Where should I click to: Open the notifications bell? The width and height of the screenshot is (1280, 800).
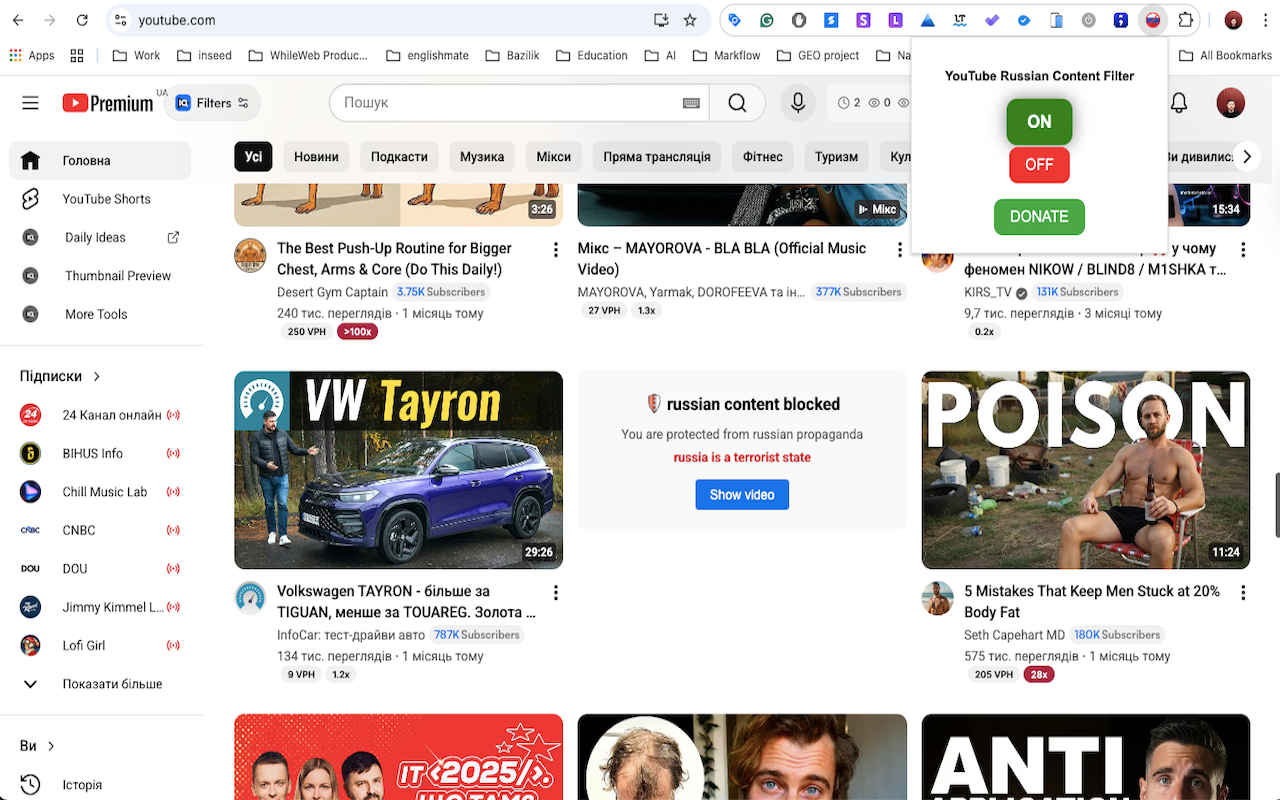coord(1179,102)
